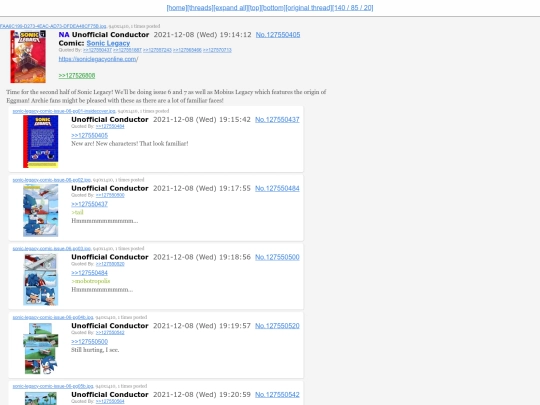Open the blue inside cover thumbnail
This screenshot has height=405, width=540.
(41, 142)
